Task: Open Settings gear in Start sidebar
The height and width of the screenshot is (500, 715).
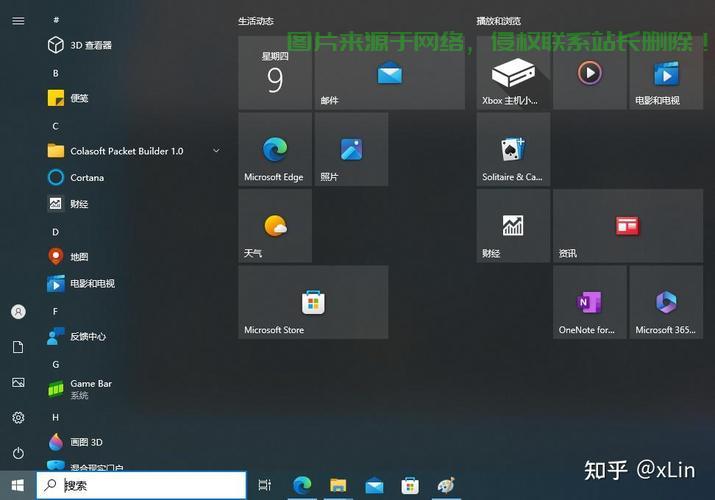Action: pyautogui.click(x=18, y=418)
